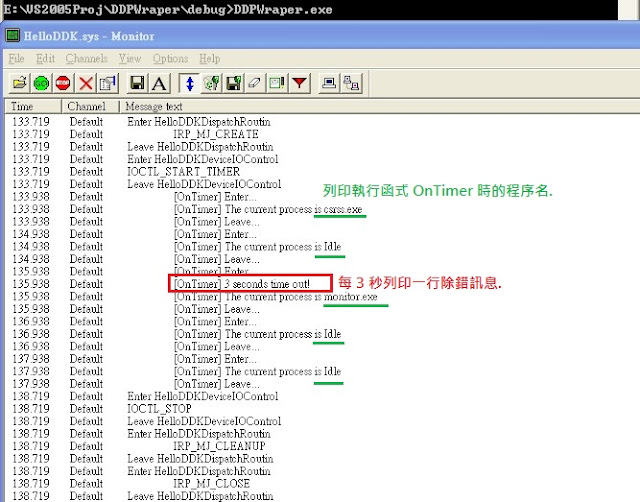Click the HelloDDK.sys Monitor title bar app icon
Image resolution: width=640 pixels, height=502 pixels.
click(12, 36)
